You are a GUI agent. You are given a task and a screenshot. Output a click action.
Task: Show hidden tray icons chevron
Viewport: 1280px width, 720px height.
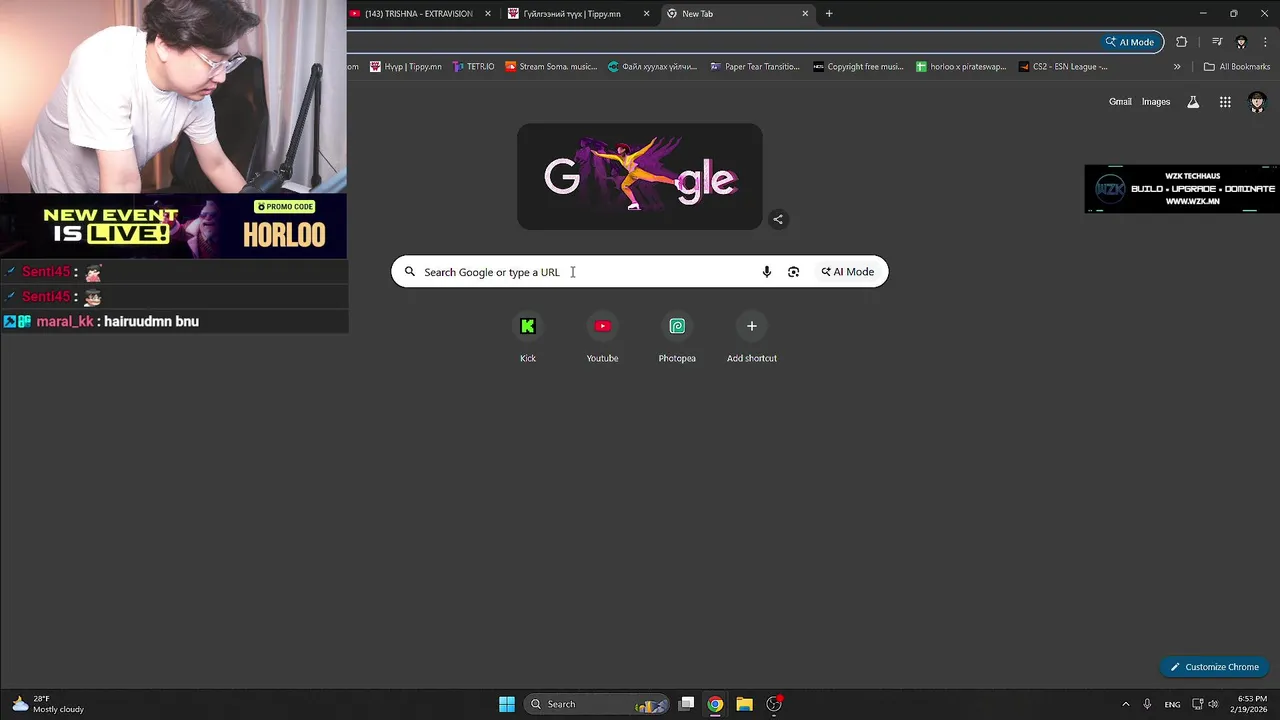click(1125, 704)
